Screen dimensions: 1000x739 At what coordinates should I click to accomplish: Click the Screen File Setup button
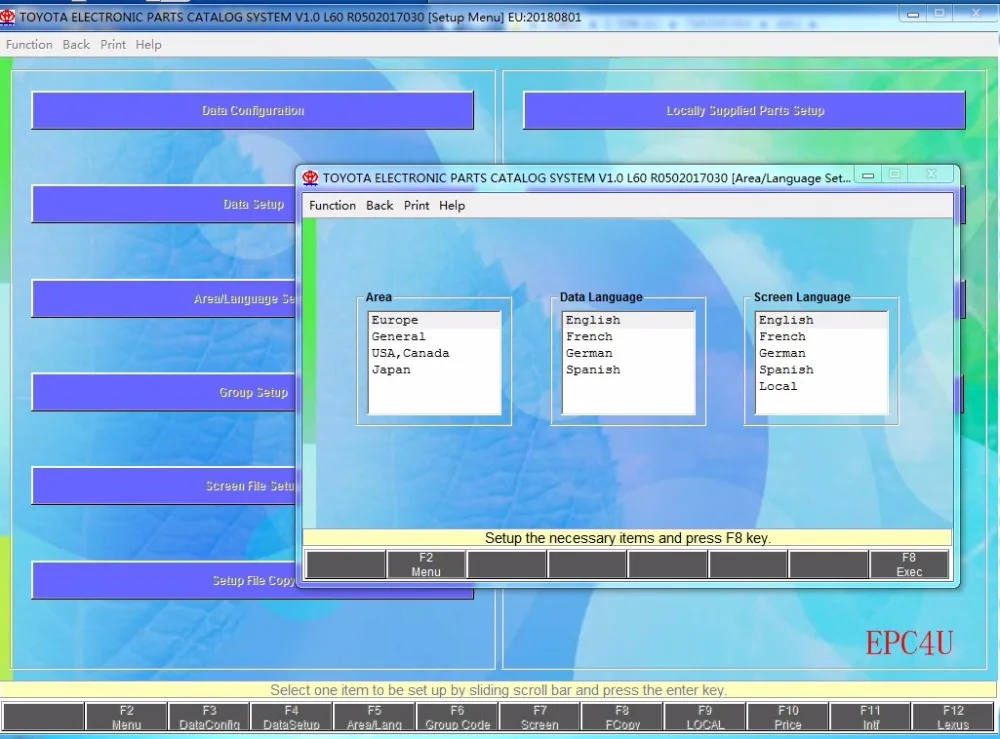point(164,486)
